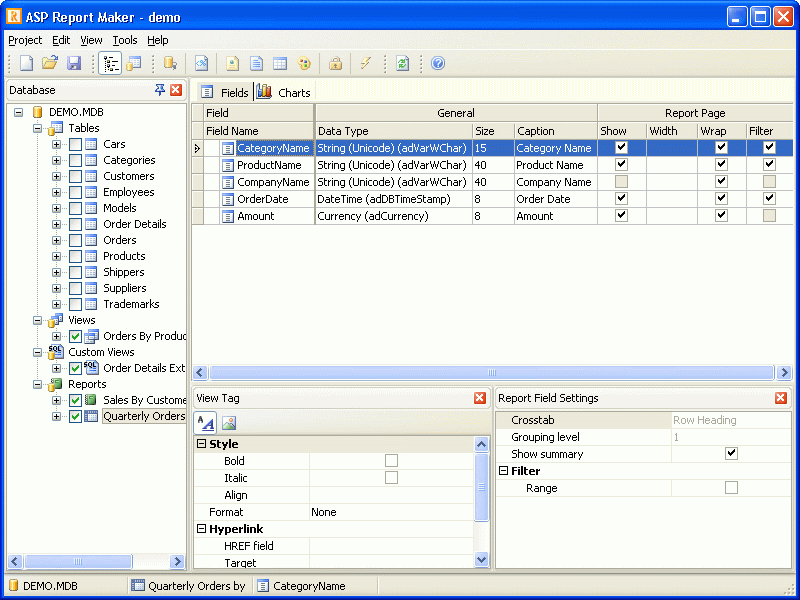This screenshot has width=800, height=600.
Task: Select the image icon in View Tag
Action: click(229, 423)
